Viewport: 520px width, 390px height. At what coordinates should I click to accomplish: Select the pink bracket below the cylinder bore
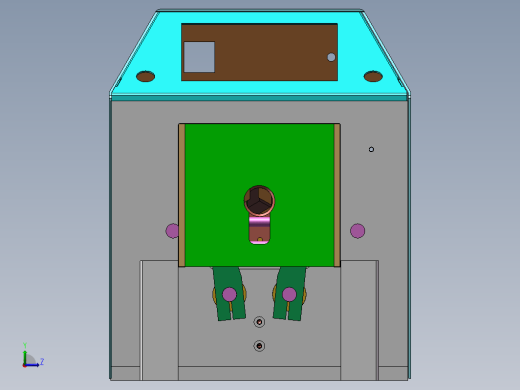point(259,230)
